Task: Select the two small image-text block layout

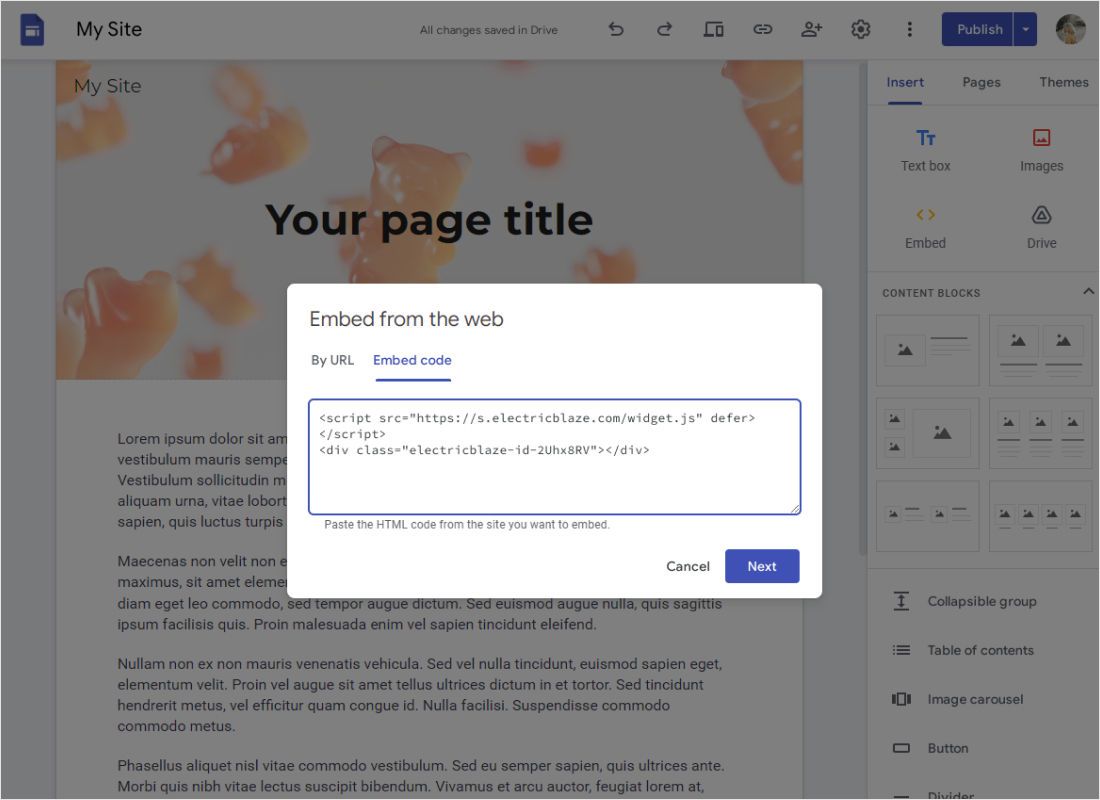Action: [x=927, y=516]
